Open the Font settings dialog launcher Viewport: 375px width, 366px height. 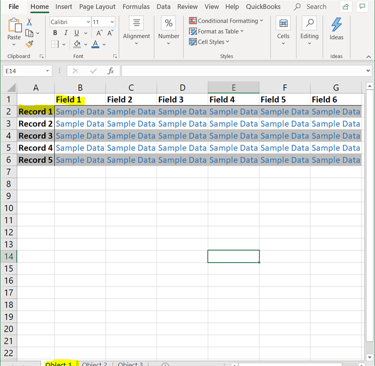(x=115, y=56)
